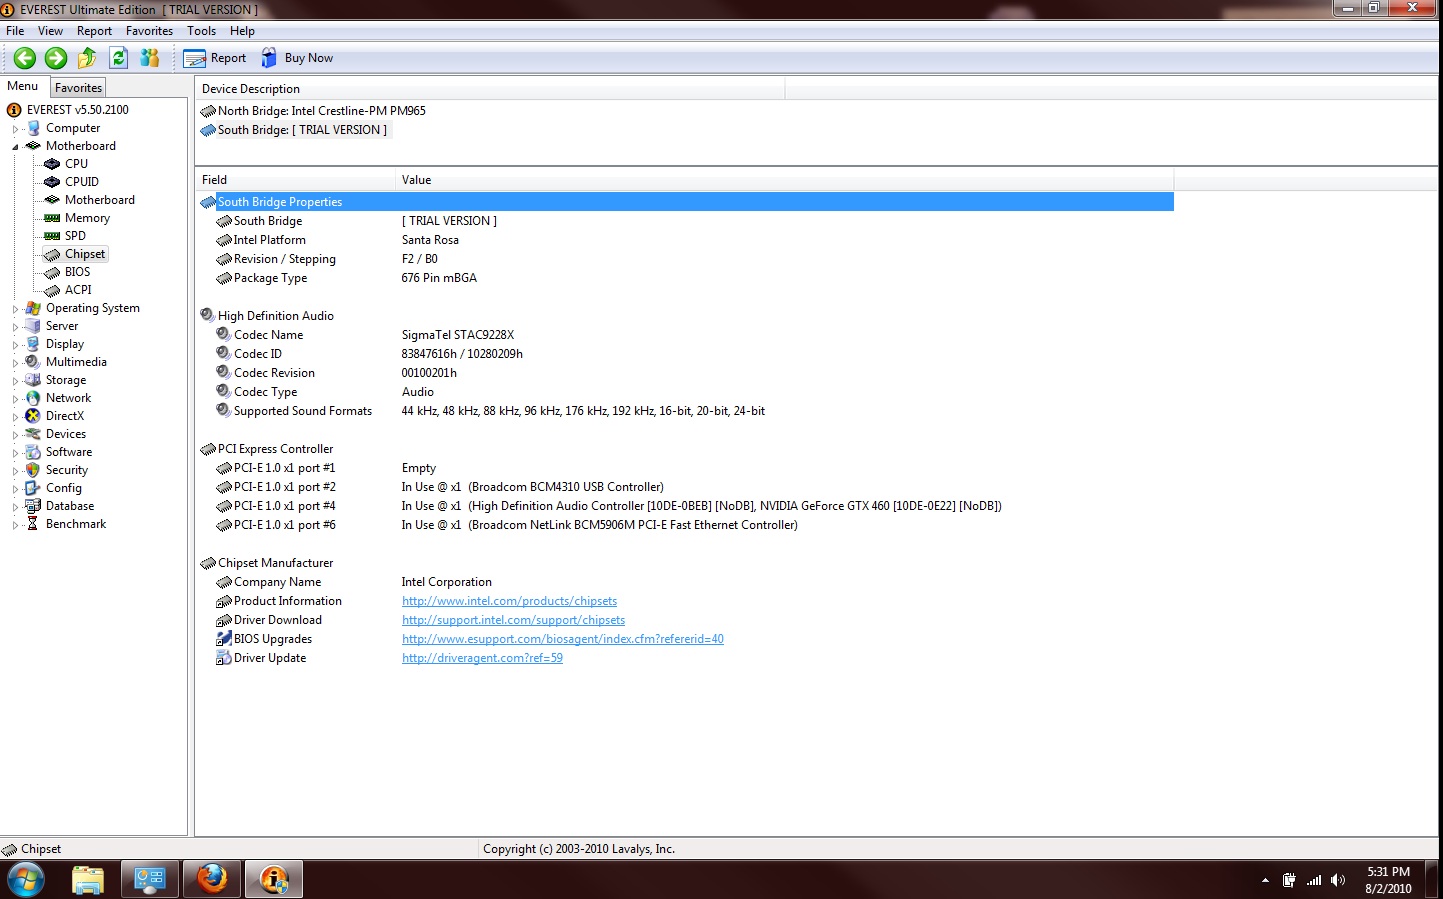
Task: Click the Buy Now toolbar button
Action: [x=297, y=58]
